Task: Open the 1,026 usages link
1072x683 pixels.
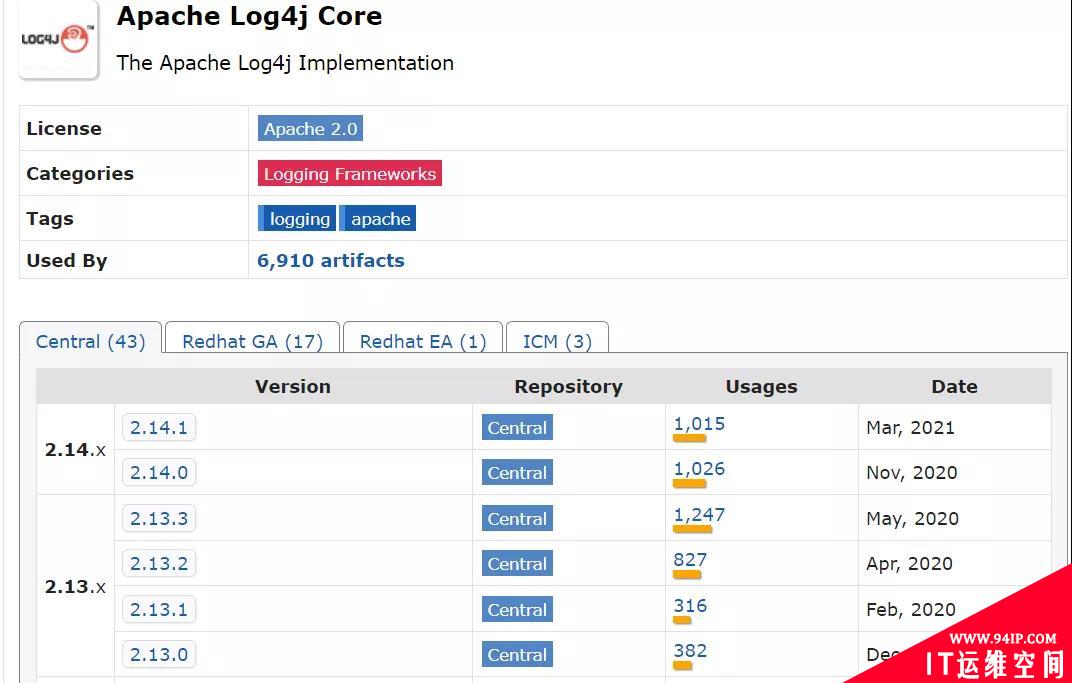Action: [x=699, y=469]
